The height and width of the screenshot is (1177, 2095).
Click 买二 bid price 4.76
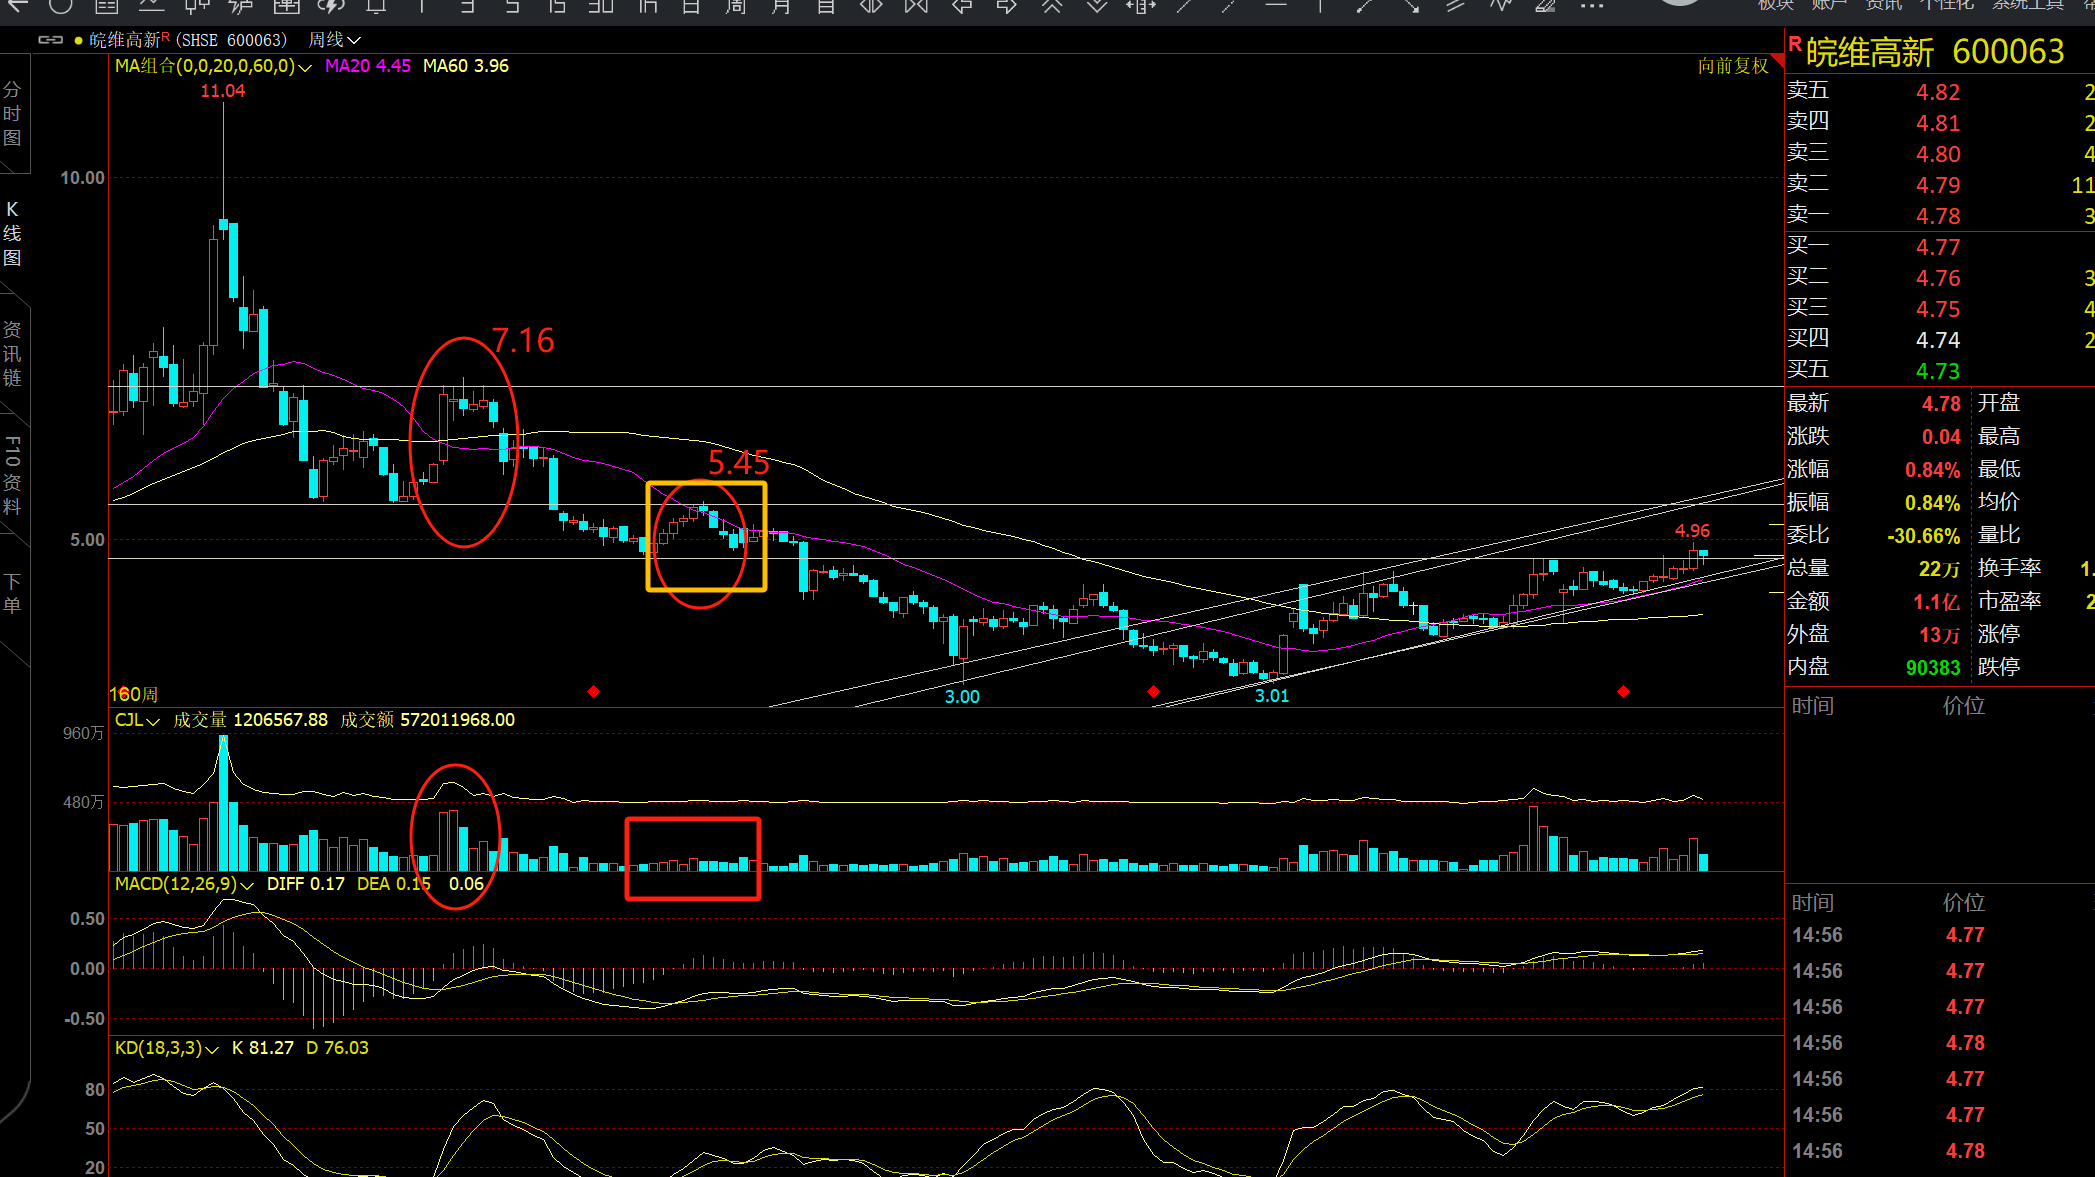[x=1937, y=278]
